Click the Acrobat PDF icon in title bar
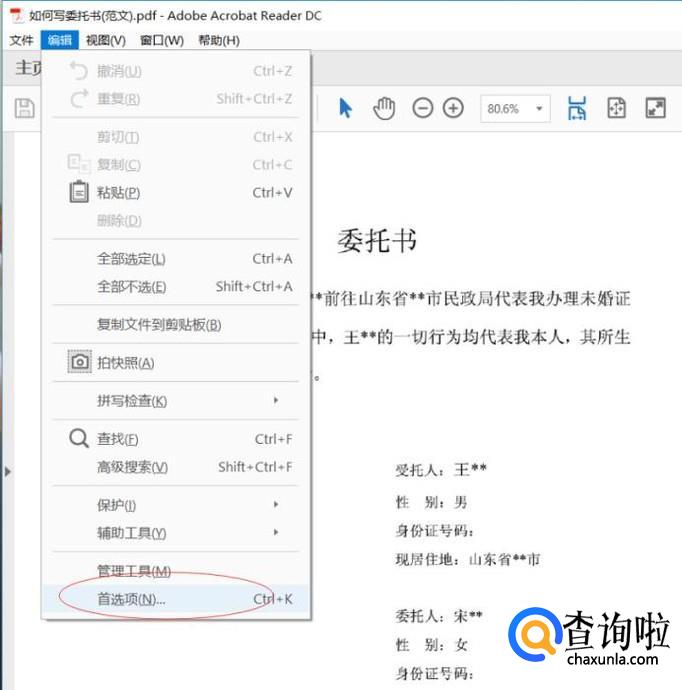 (x=17, y=15)
